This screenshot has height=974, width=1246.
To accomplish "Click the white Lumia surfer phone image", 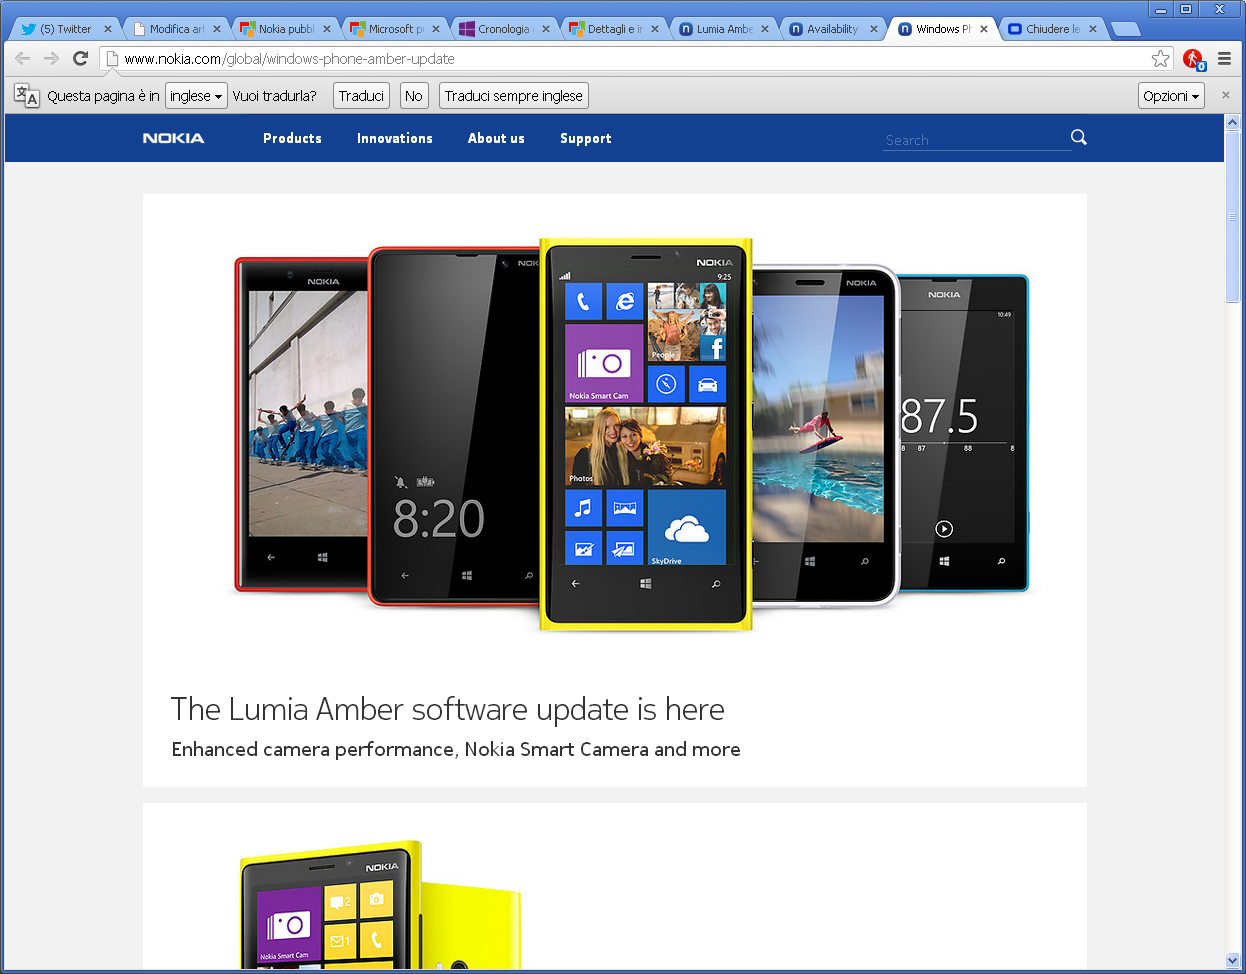I will coord(825,437).
